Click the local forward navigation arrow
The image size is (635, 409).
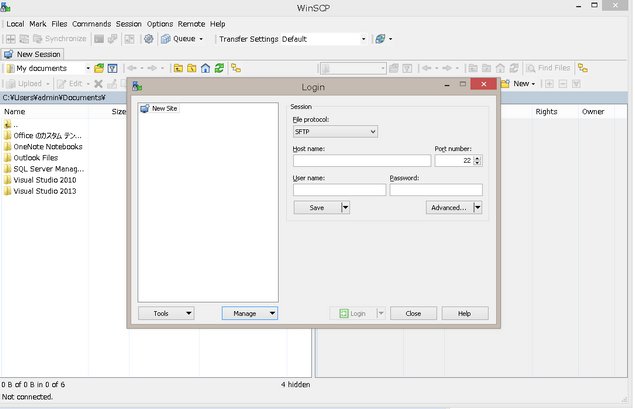[x=152, y=68]
